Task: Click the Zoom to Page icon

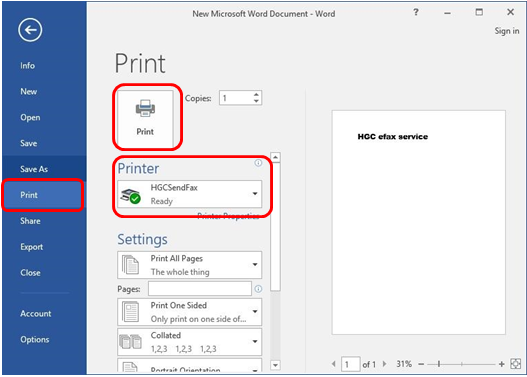Action: point(516,364)
